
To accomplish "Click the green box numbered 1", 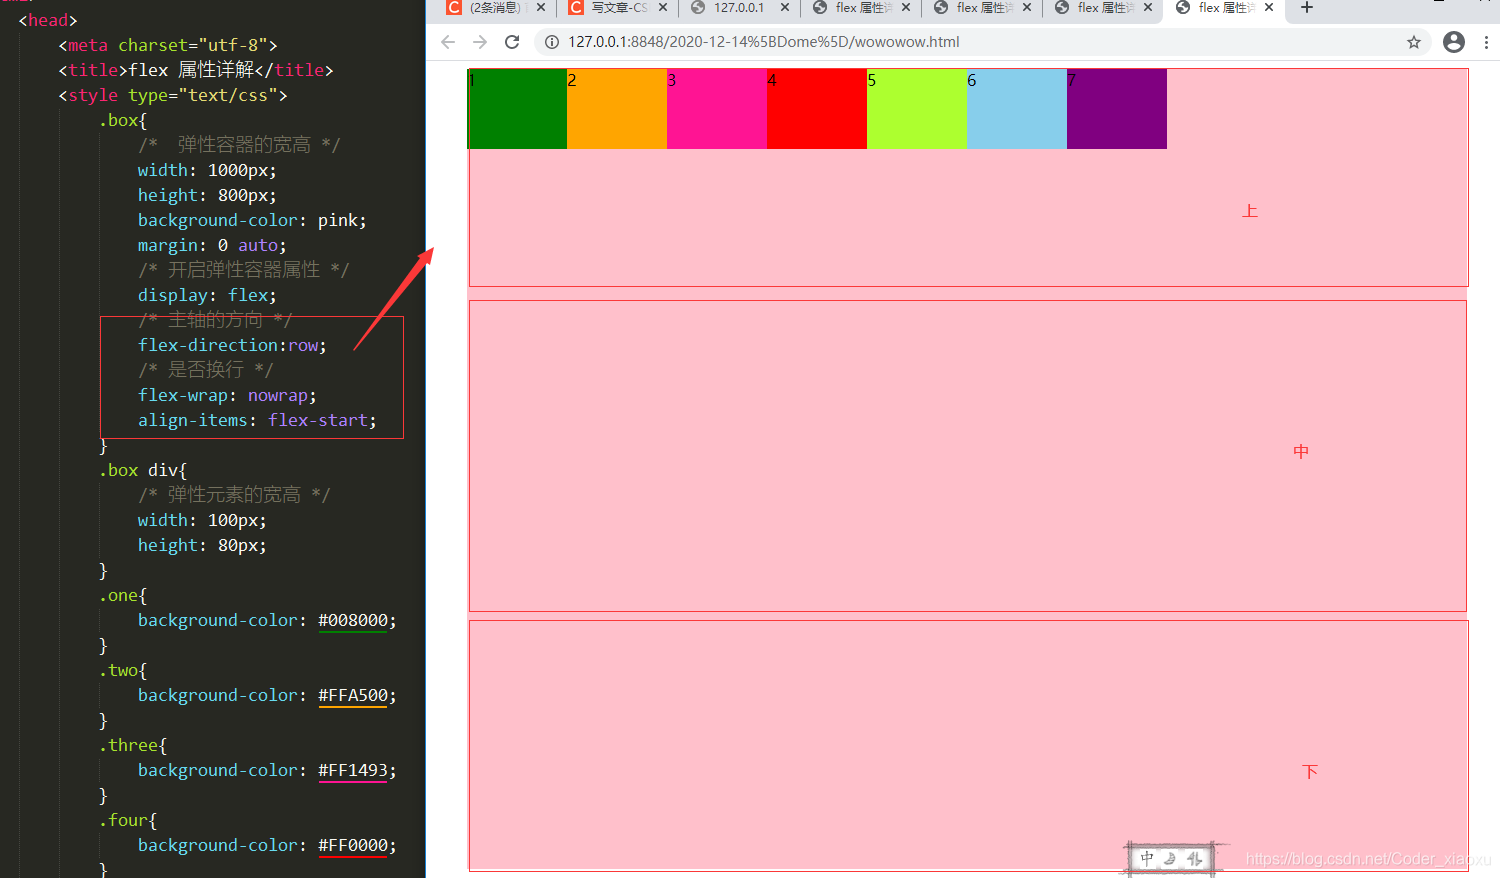I will 517,109.
